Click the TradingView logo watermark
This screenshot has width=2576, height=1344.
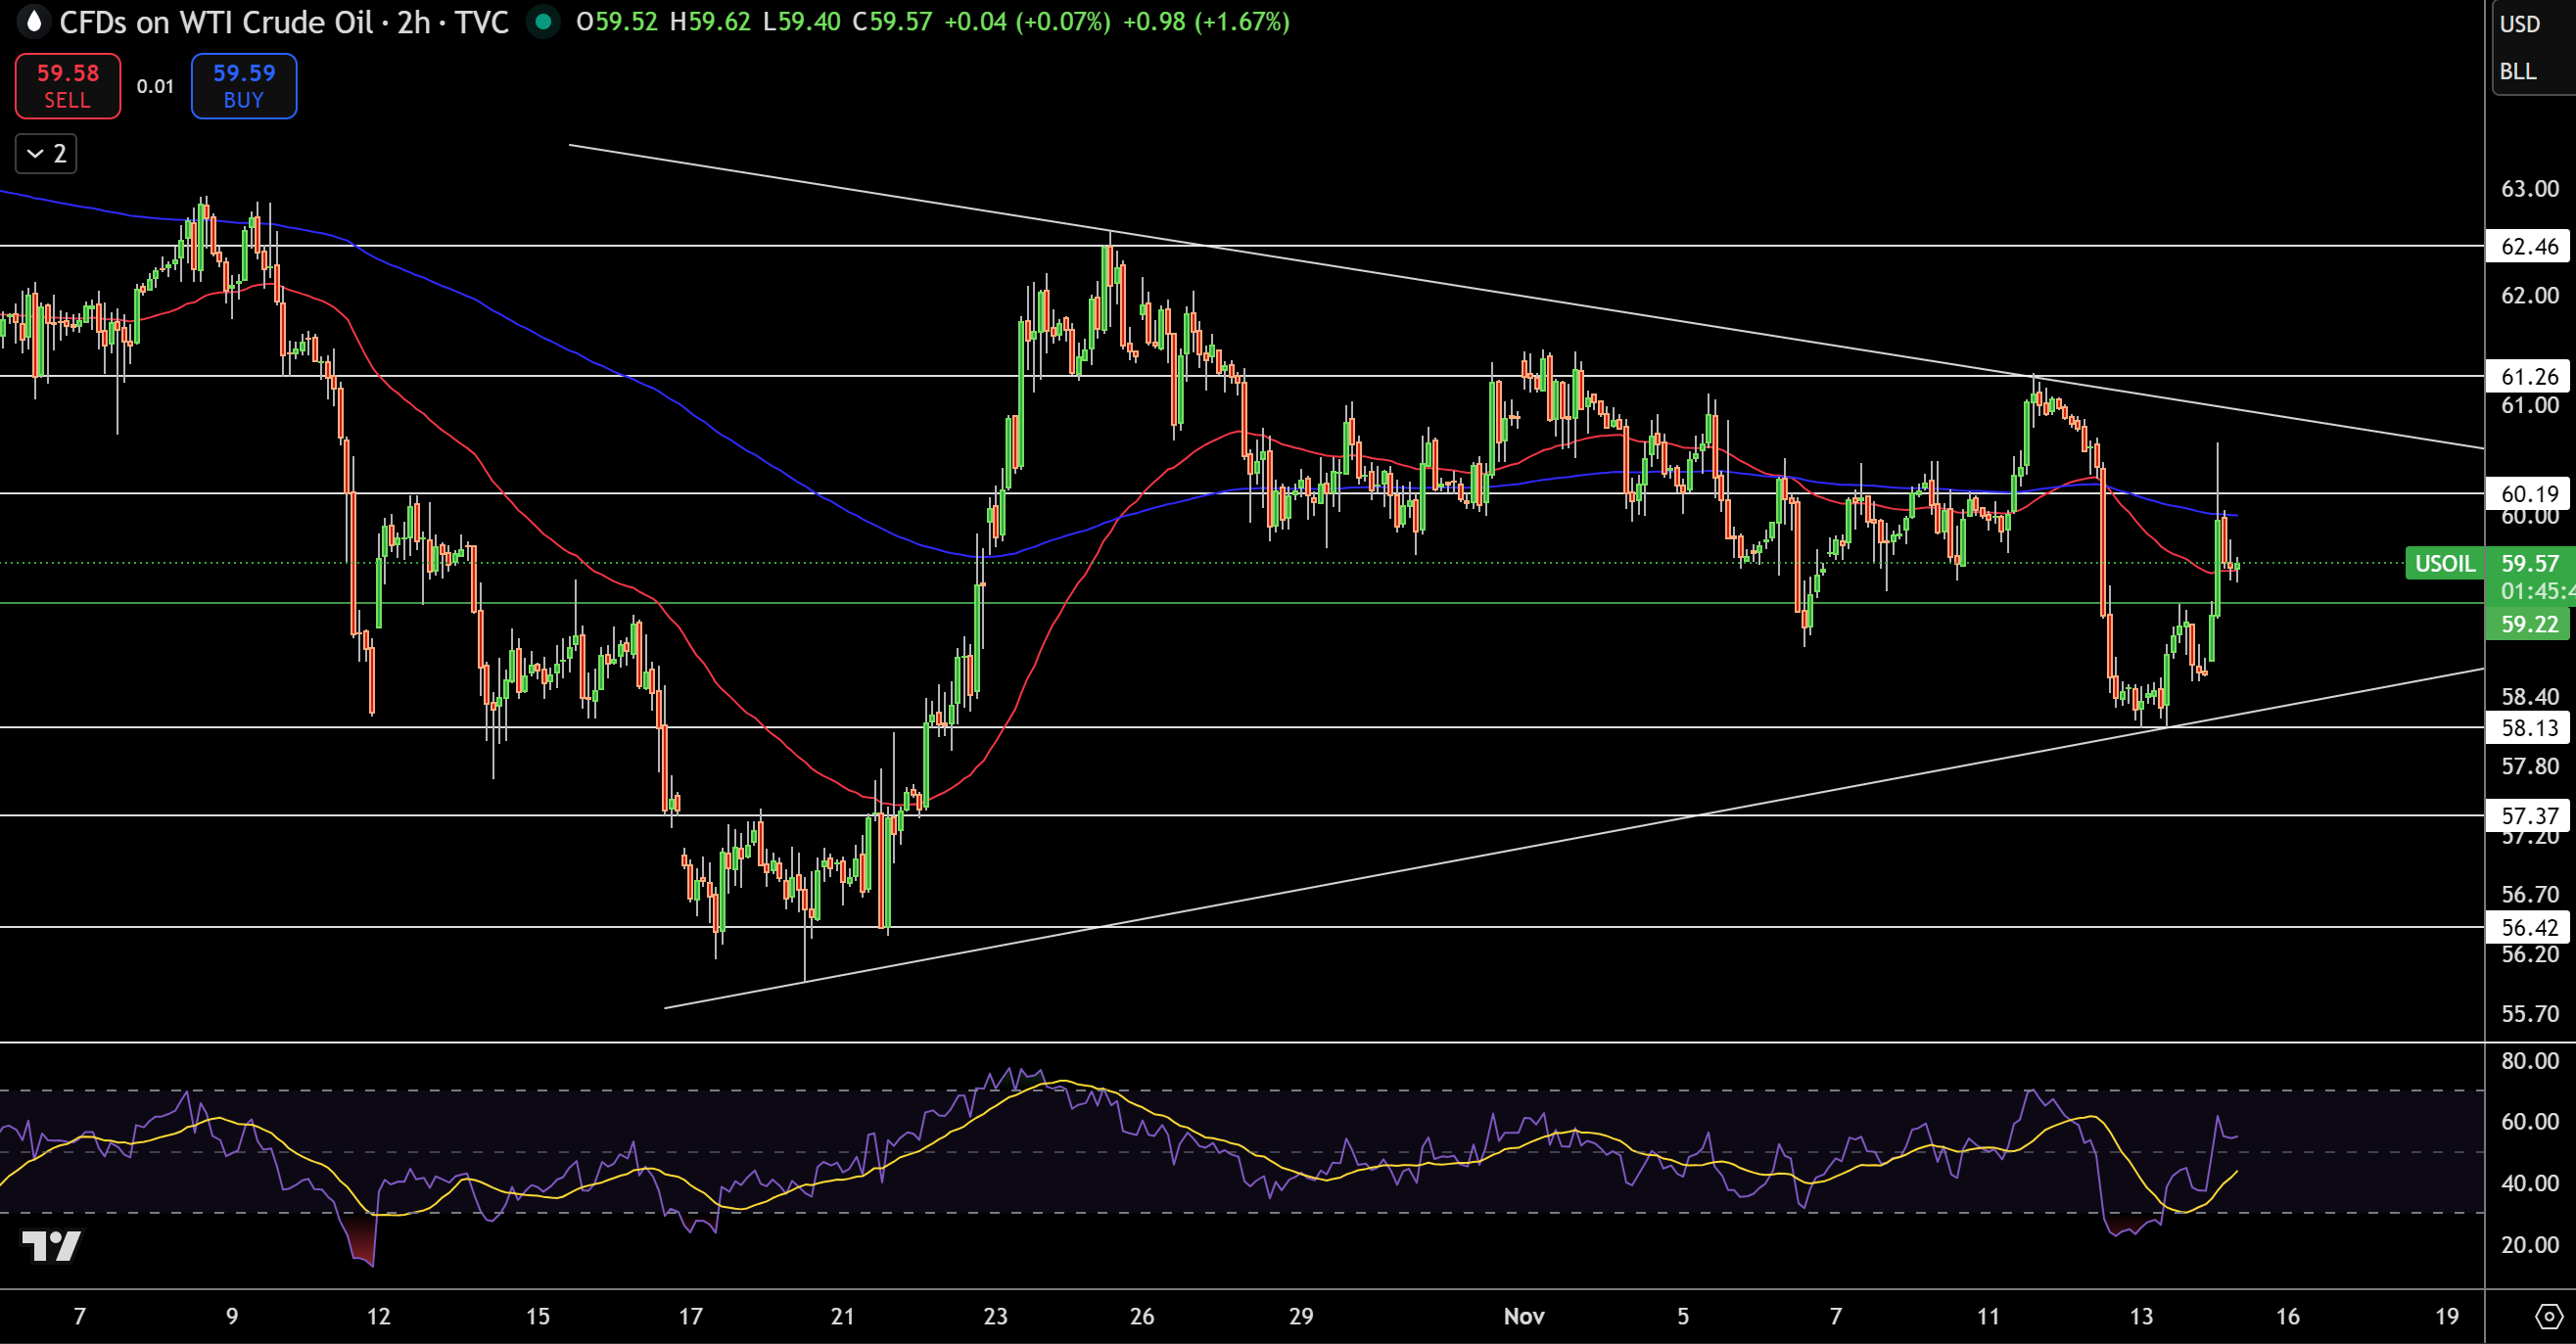[51, 1248]
